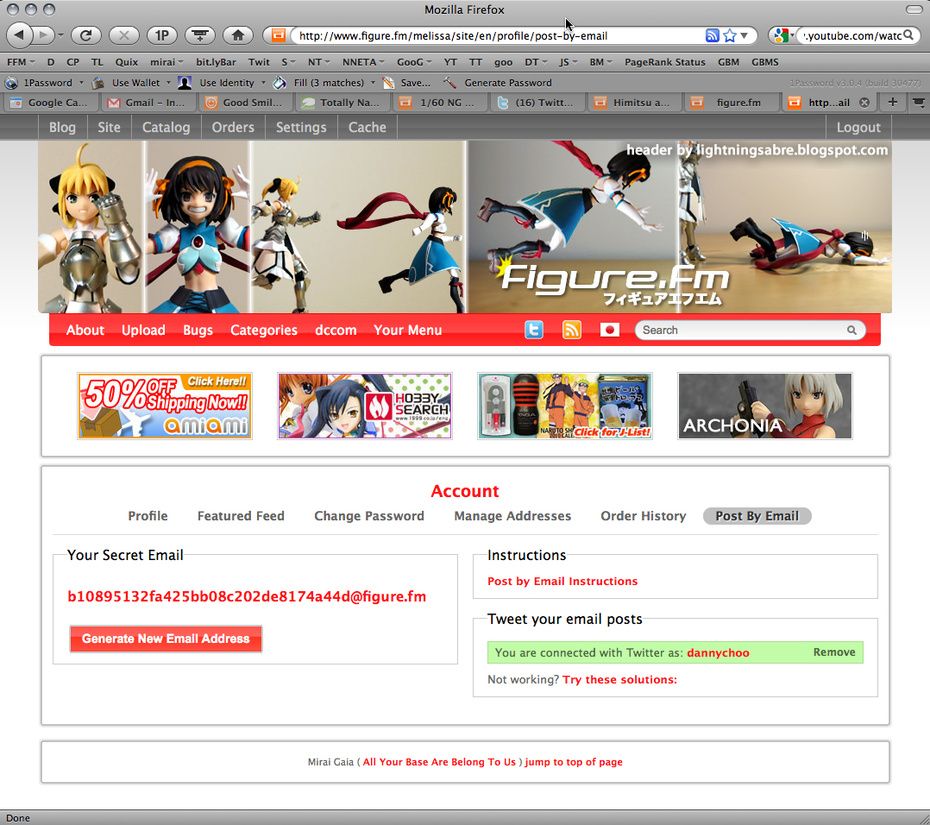Click the Twitter icon in site navigation

[534, 330]
